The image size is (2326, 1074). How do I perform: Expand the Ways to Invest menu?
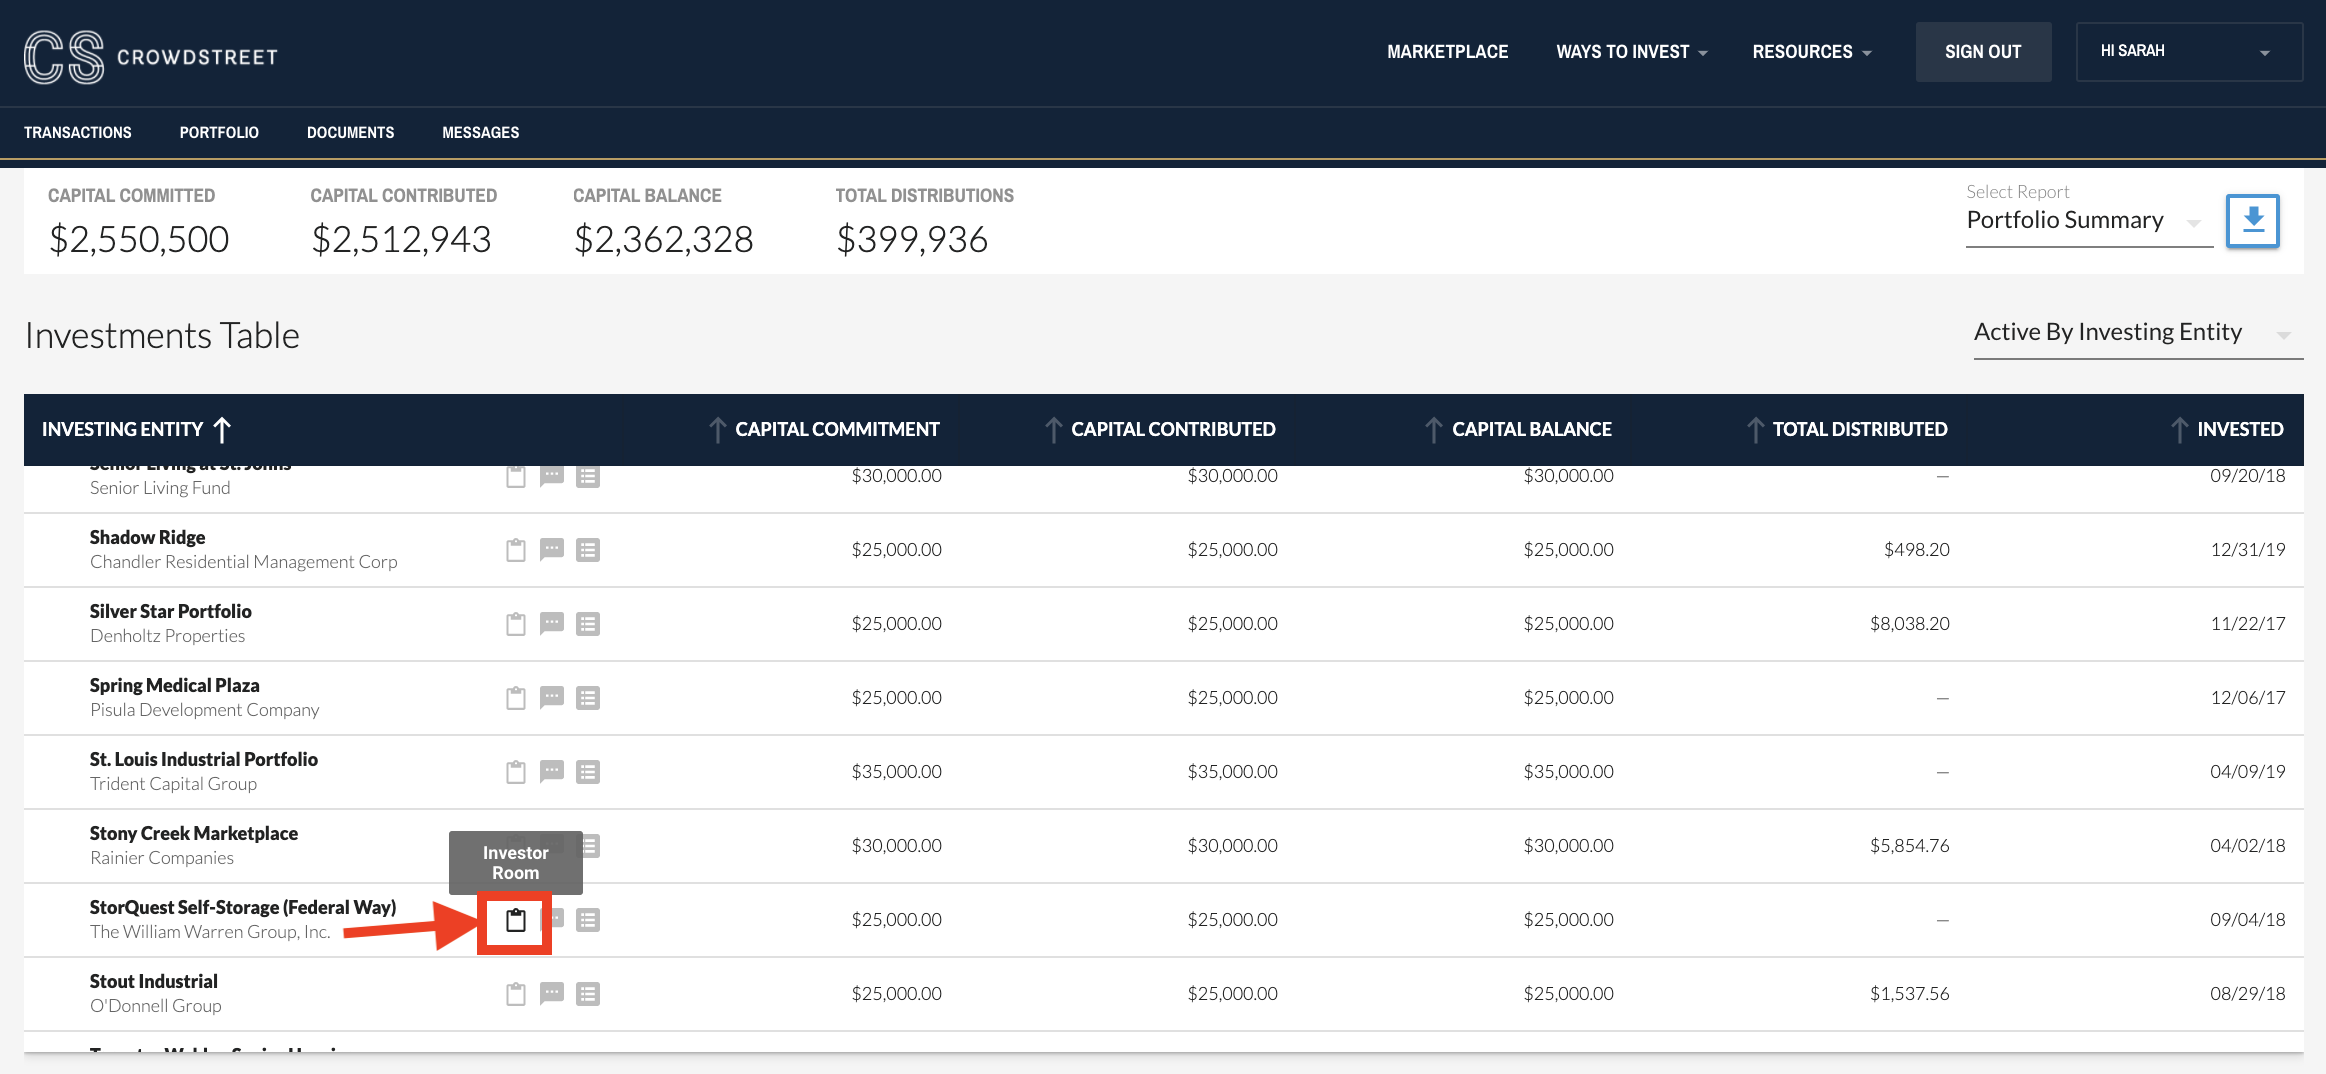[x=1632, y=52]
